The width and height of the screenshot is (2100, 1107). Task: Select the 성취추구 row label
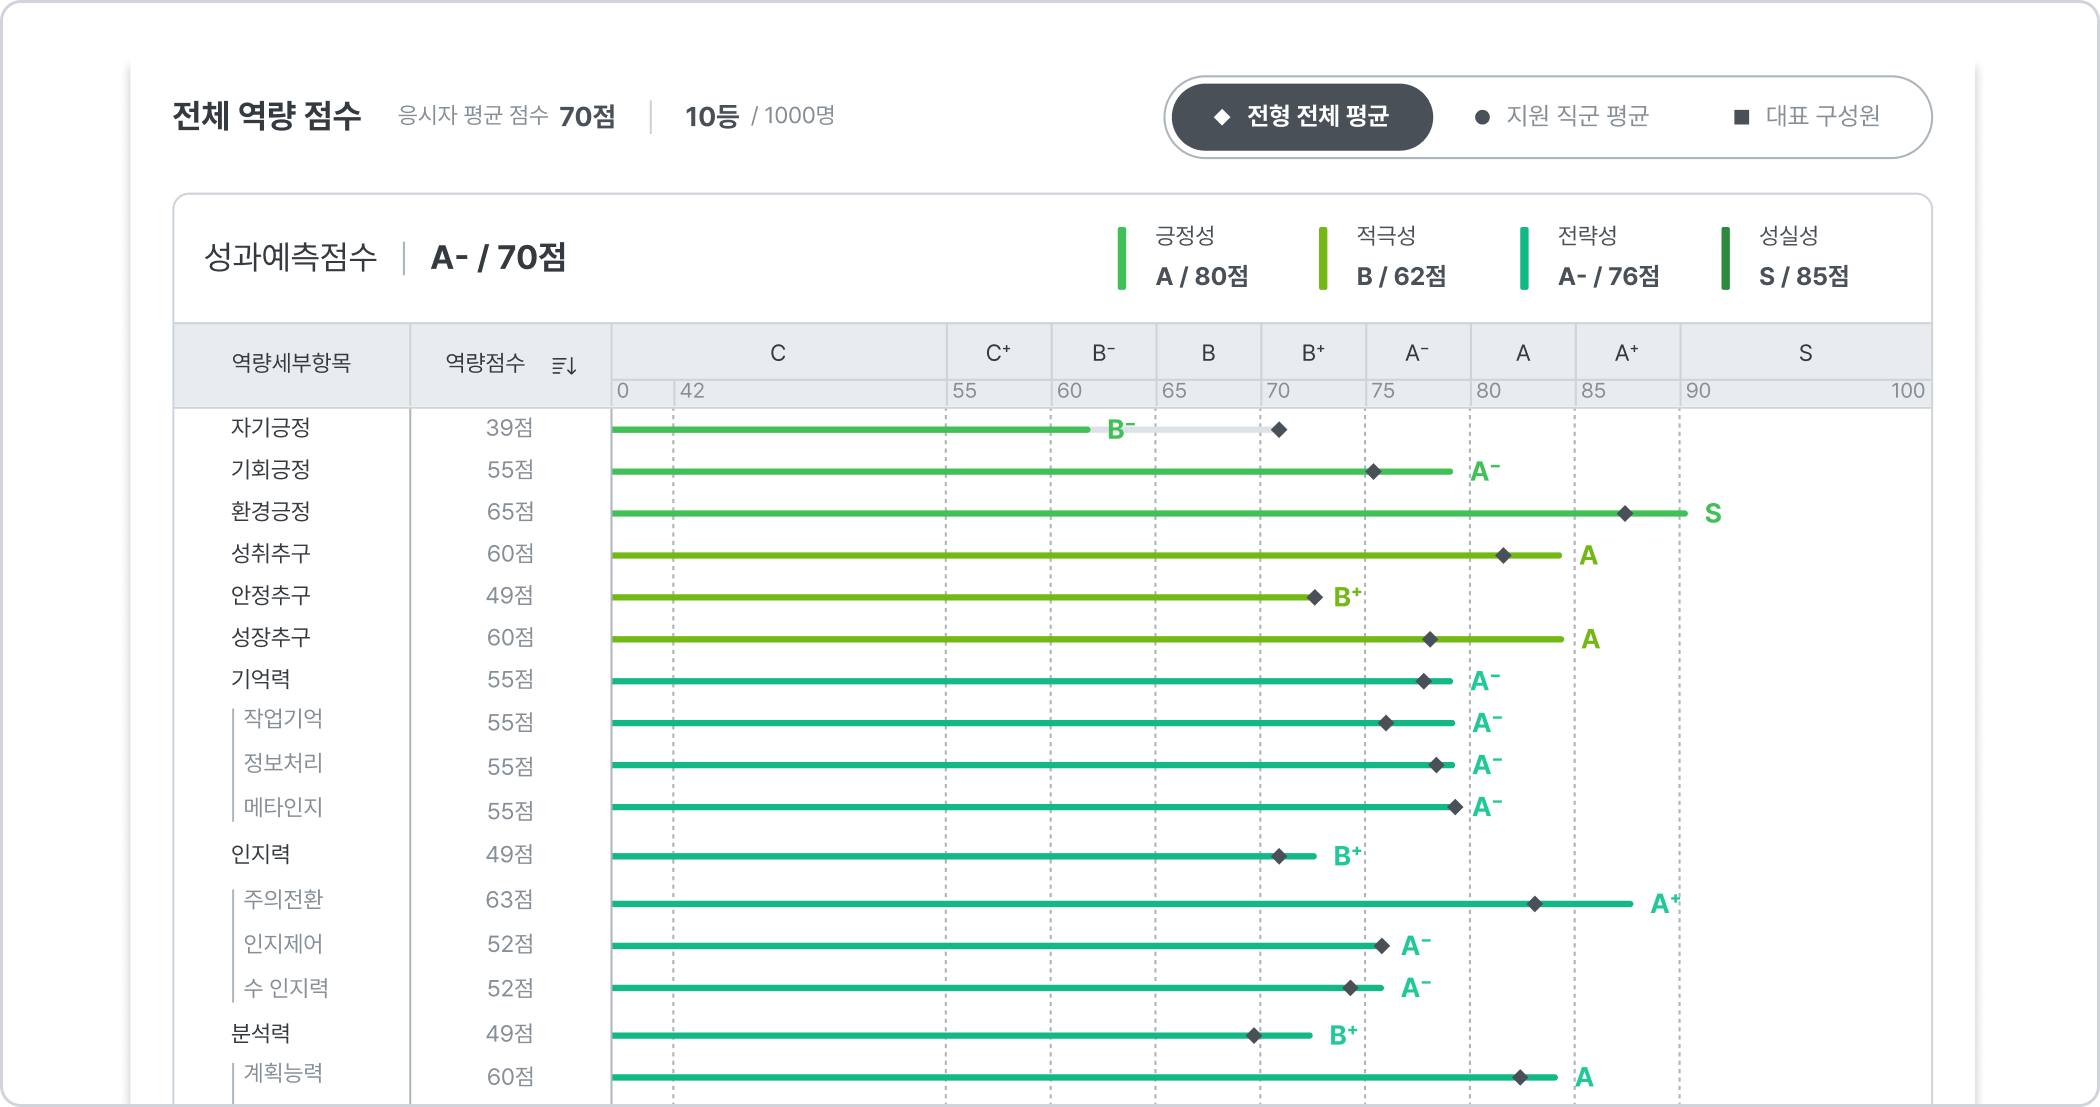point(271,554)
